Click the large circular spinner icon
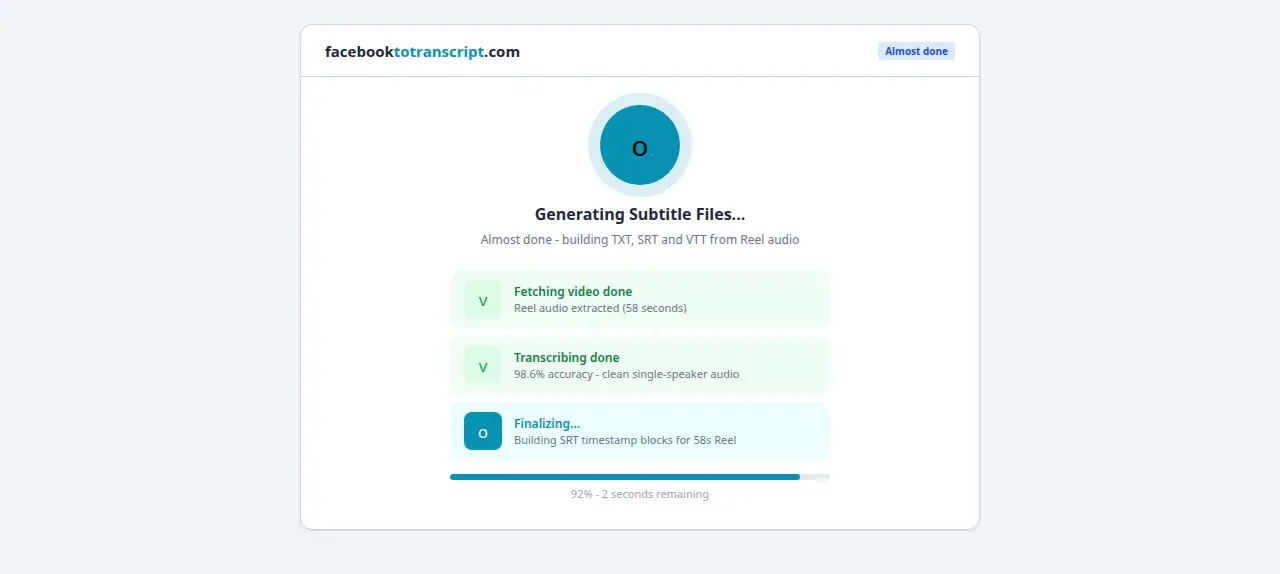 (x=640, y=145)
